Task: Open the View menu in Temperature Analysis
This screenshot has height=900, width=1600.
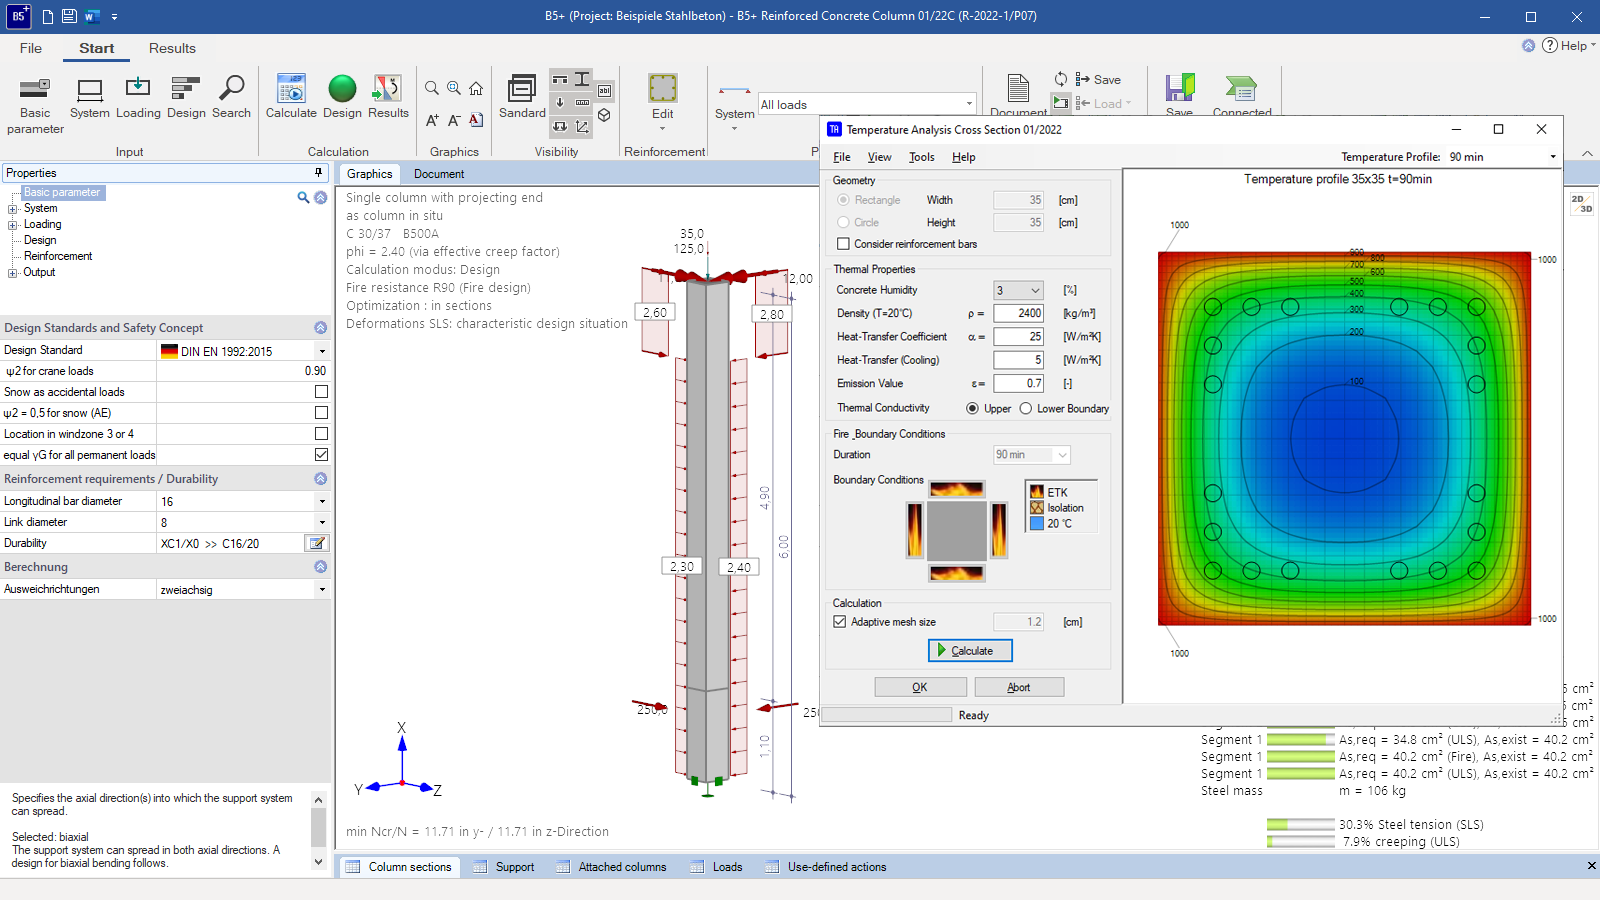Action: (879, 157)
